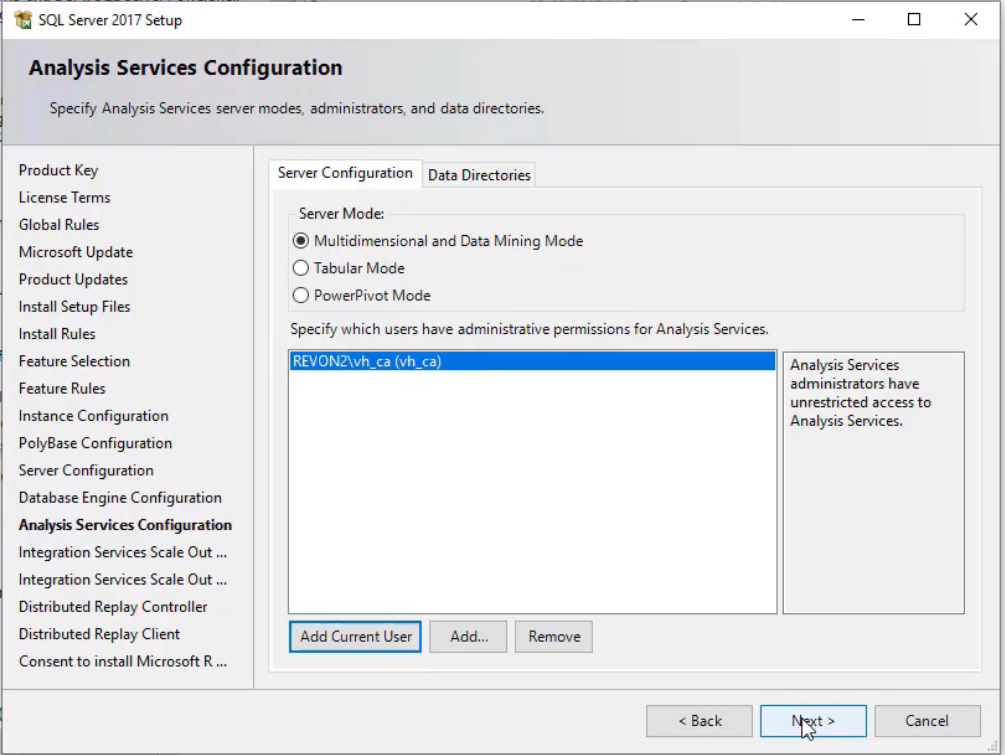This screenshot has height=755, width=1005.
Task: Click Distributed Replay Client step
Action: coord(99,634)
